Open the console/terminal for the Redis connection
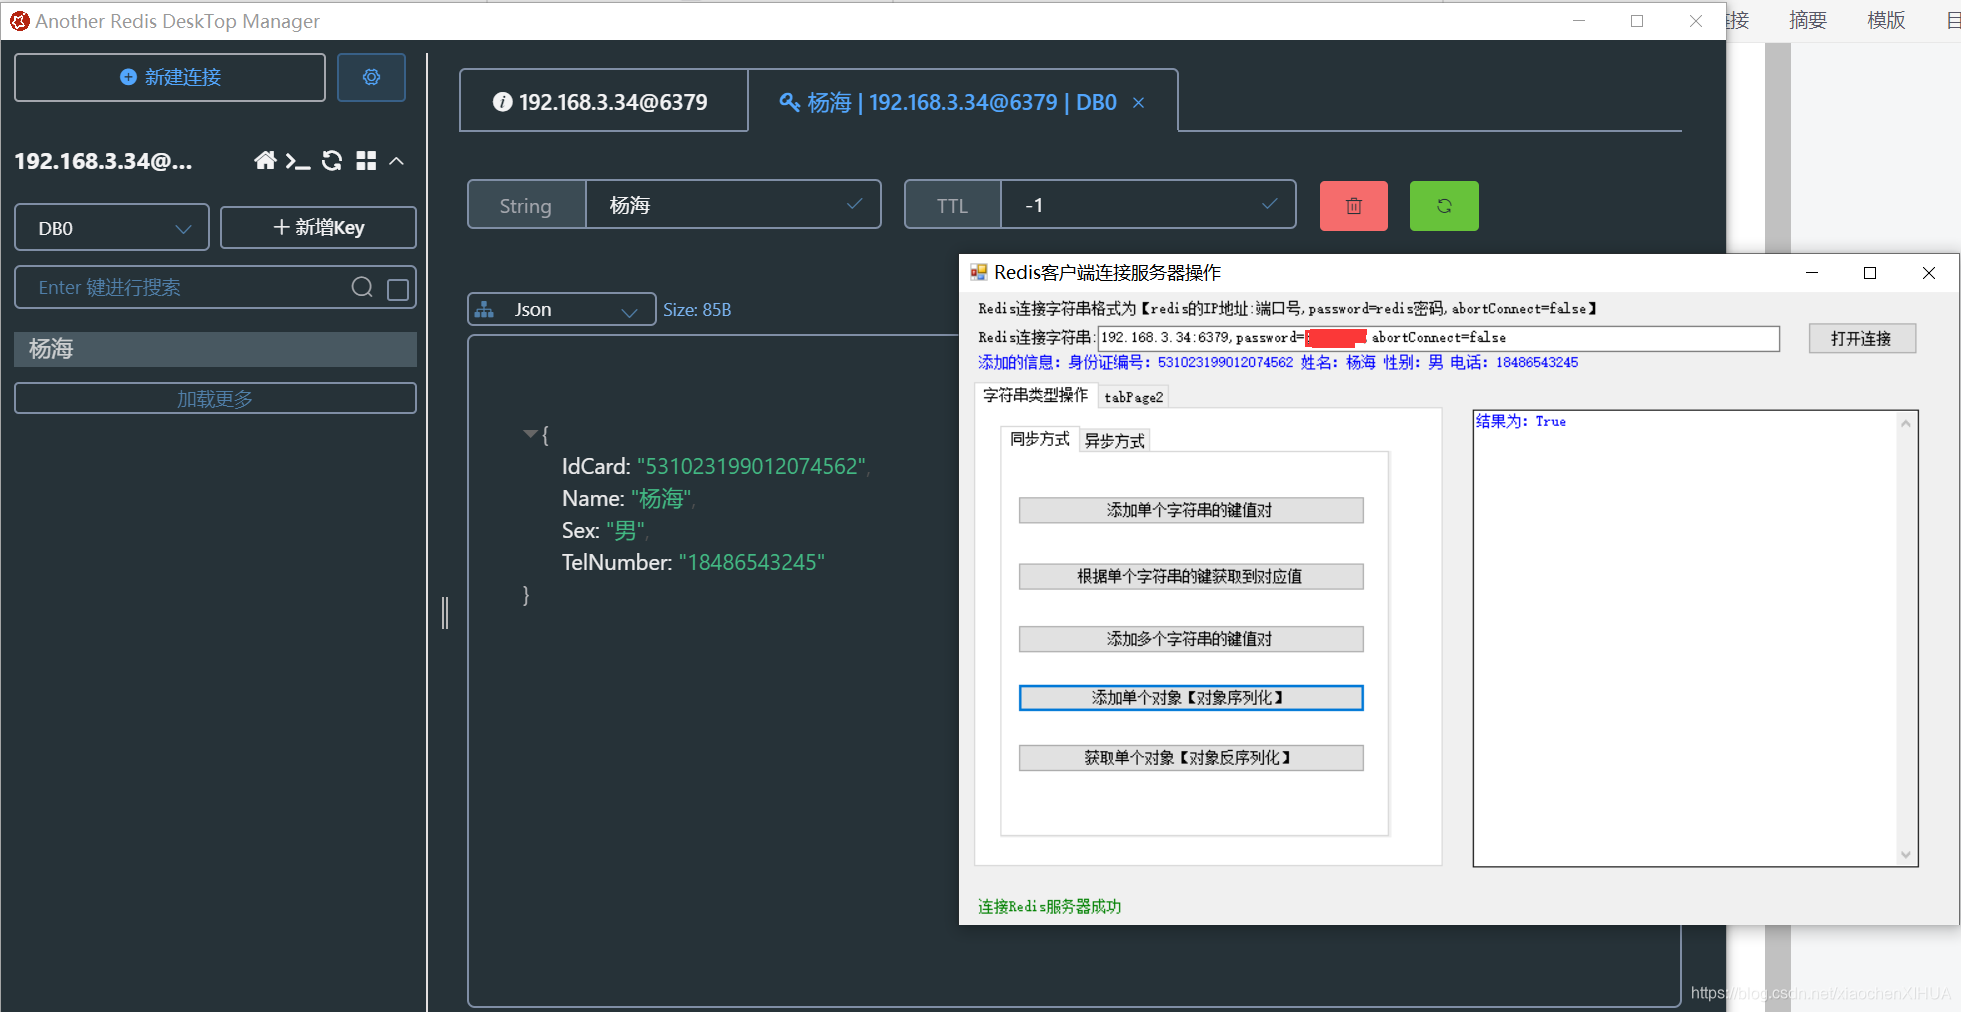1961x1012 pixels. coord(299,160)
